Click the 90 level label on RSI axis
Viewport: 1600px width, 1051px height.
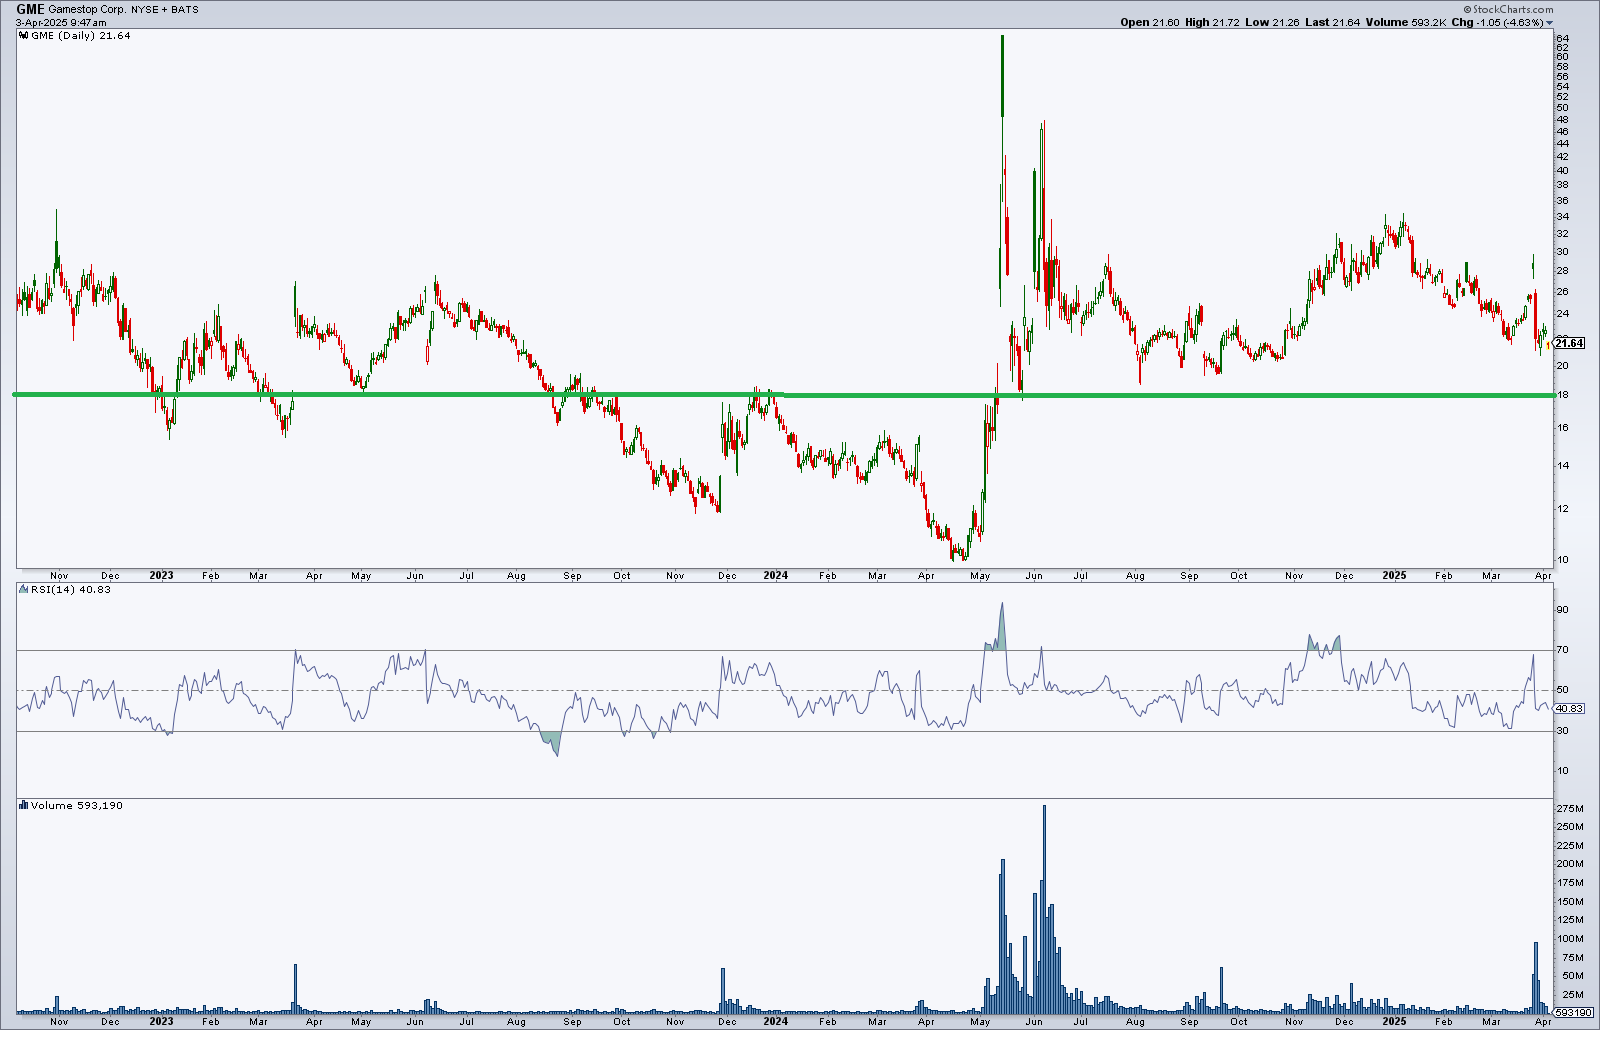(x=1565, y=610)
